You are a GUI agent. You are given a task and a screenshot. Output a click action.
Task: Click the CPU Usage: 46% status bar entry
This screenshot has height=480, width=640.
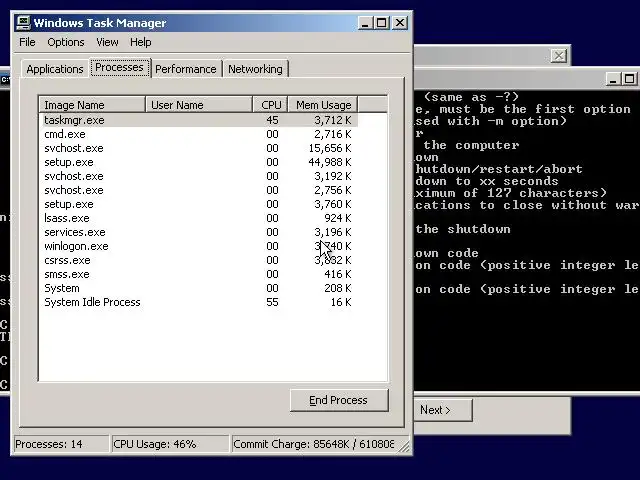pos(170,444)
